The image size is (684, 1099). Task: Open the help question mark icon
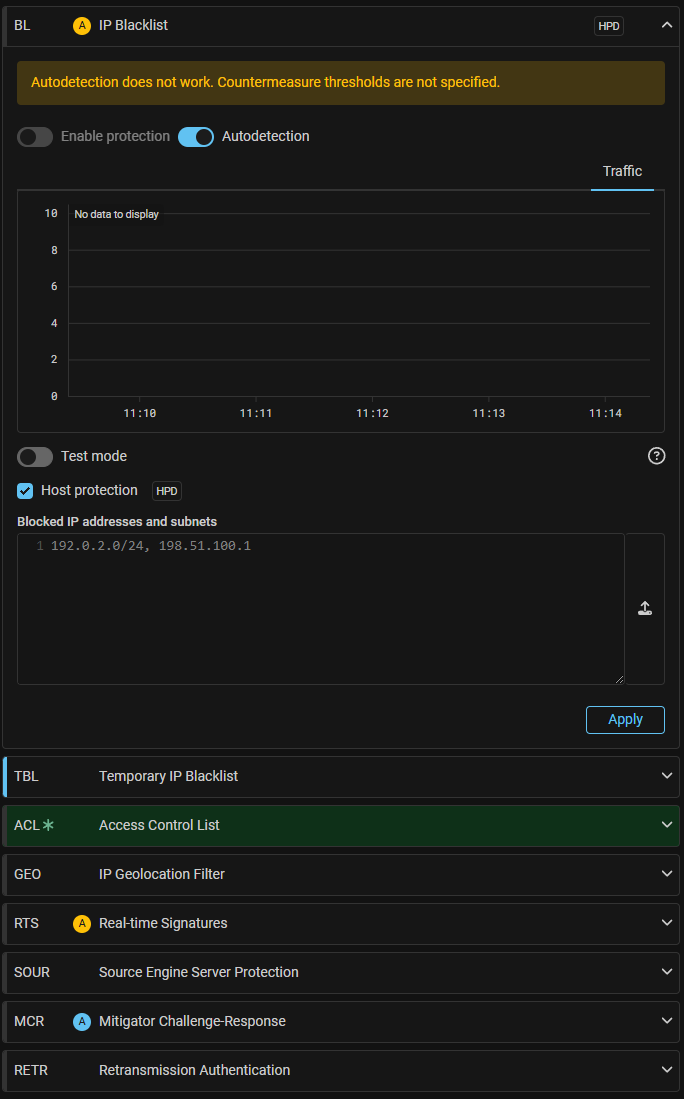(657, 456)
